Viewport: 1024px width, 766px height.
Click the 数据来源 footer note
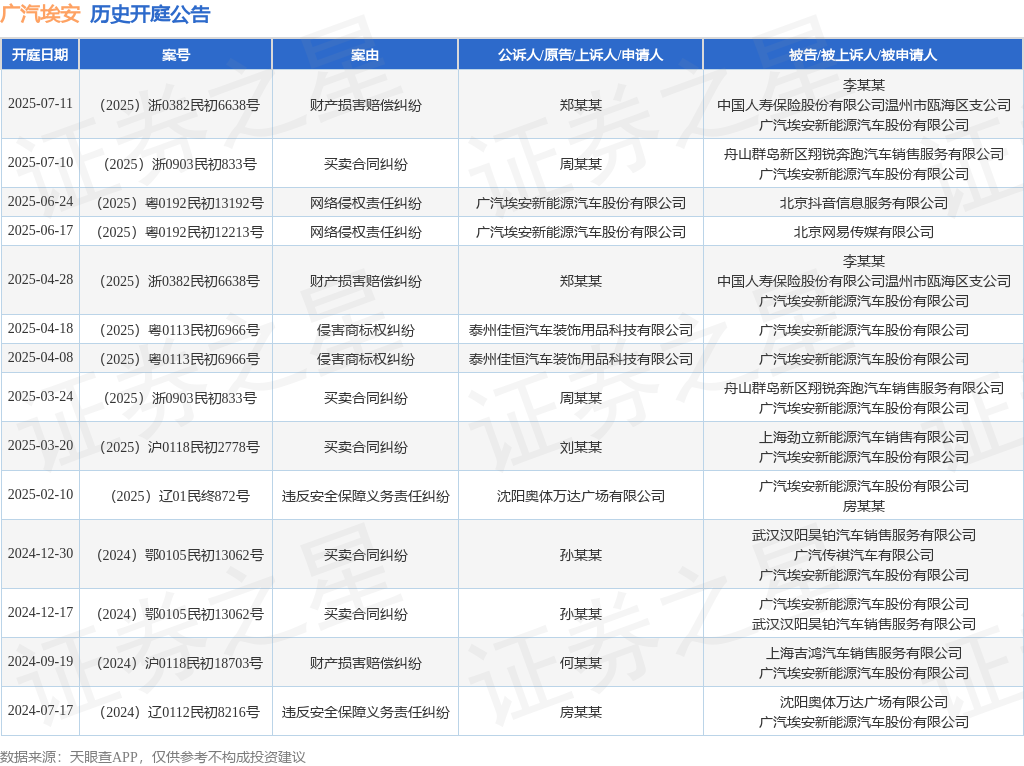[x=153, y=757]
